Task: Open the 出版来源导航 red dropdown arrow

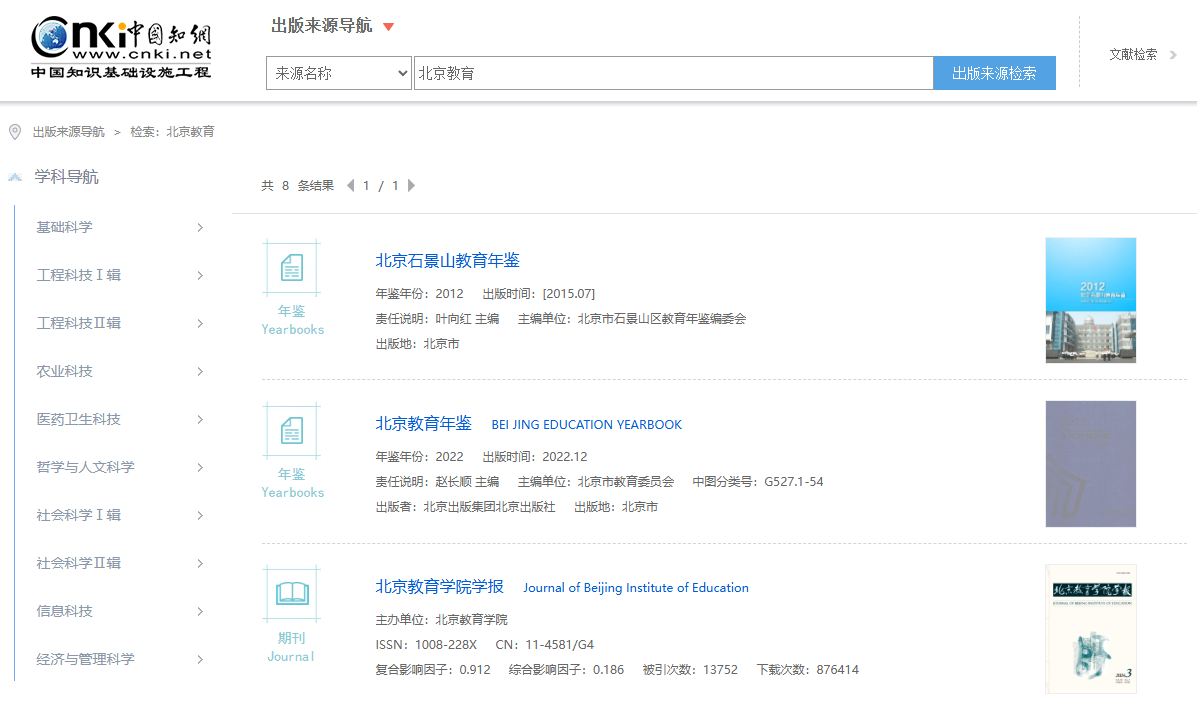Action: click(389, 27)
